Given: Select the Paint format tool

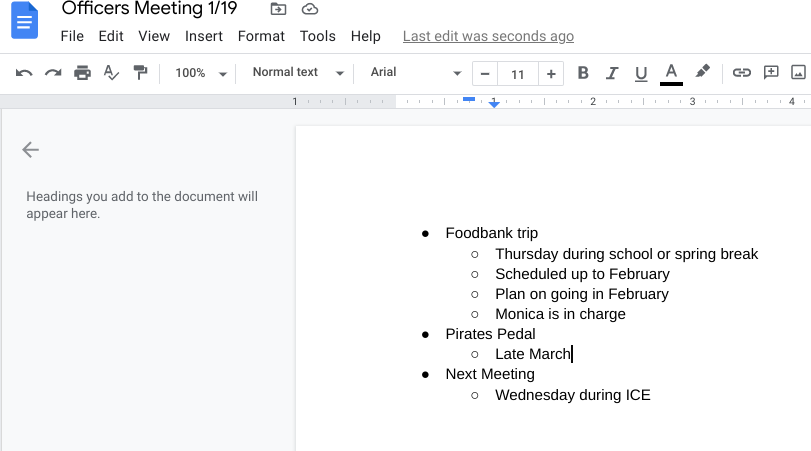Looking at the screenshot, I should (x=140, y=73).
